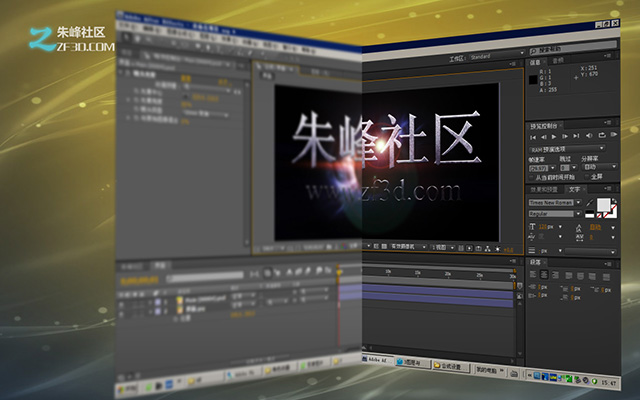The height and width of the screenshot is (400, 640).
Task: Align paragraph text left
Action: click(533, 275)
